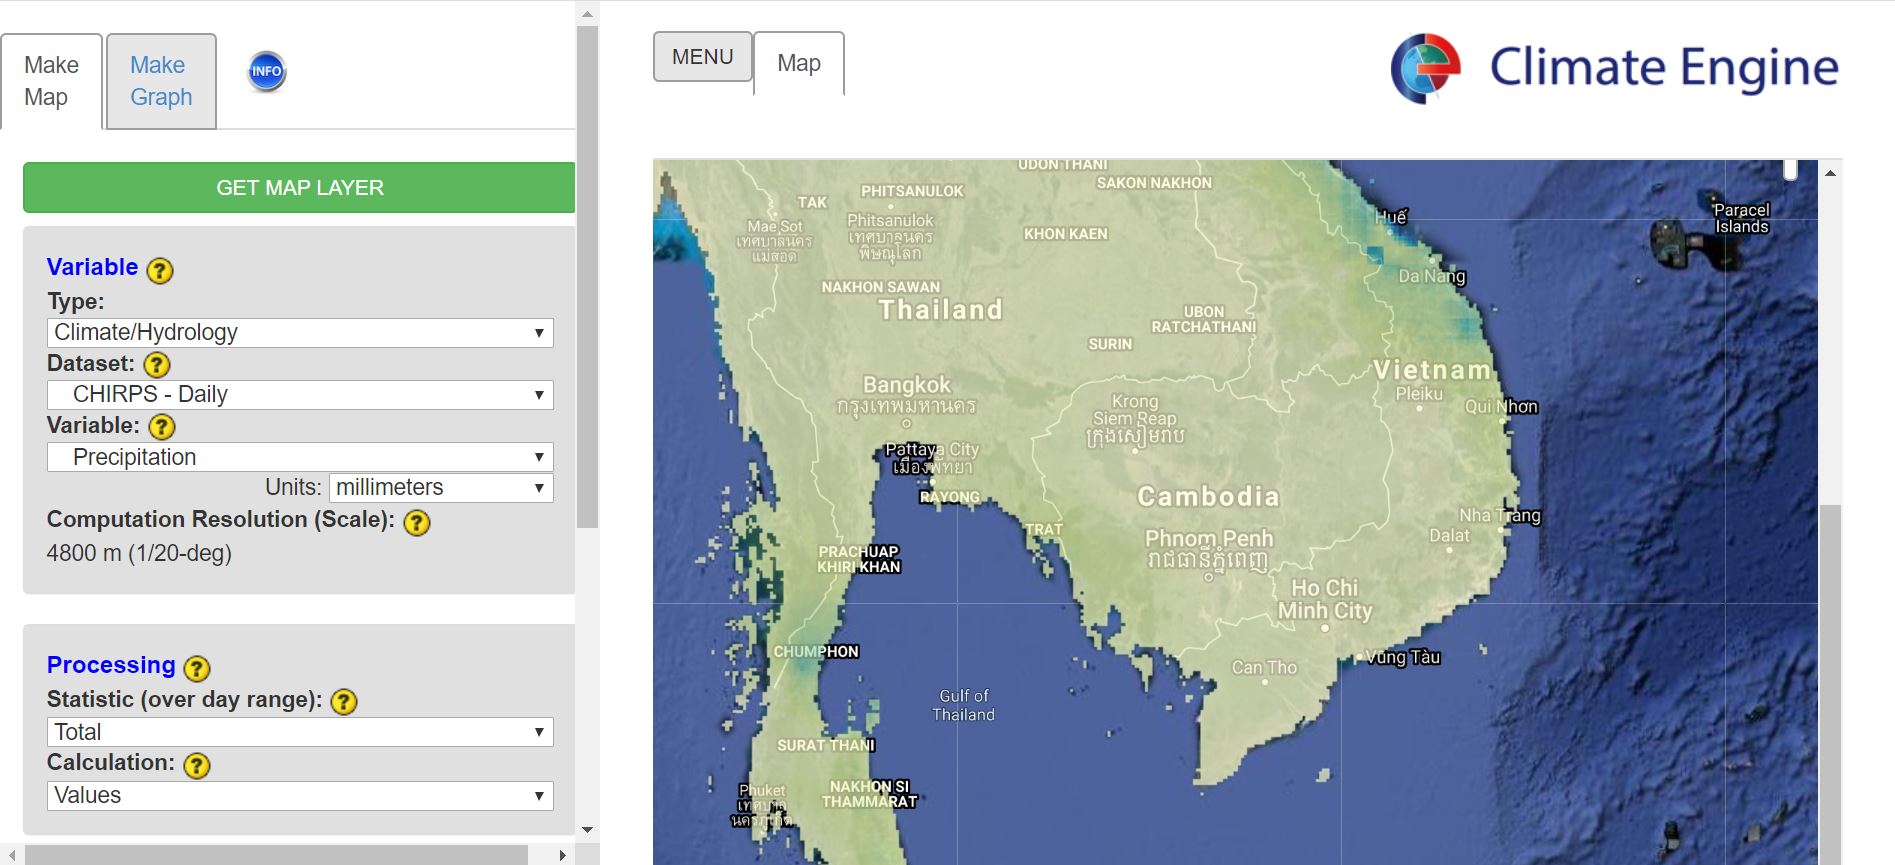Viewport: 1895px width, 865px height.
Task: Change Units from the millimeters dropdown
Action: (x=440, y=488)
